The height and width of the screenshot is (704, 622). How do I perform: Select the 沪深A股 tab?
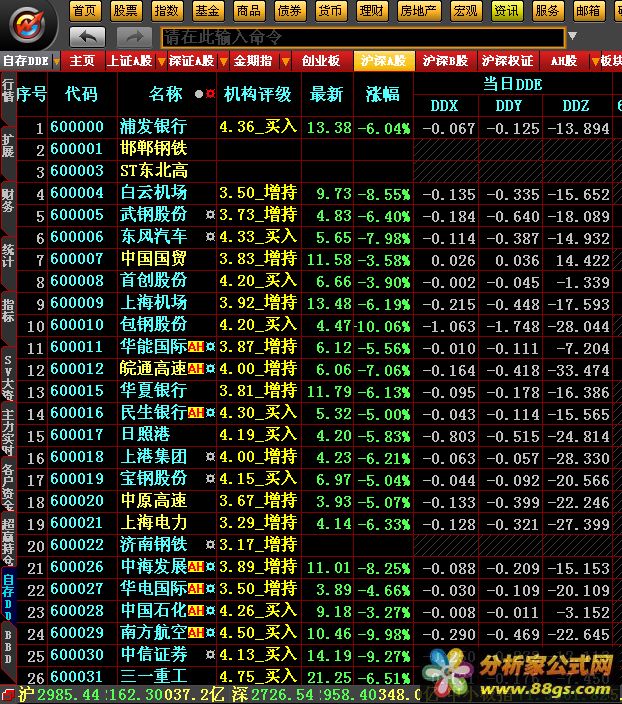click(x=384, y=61)
